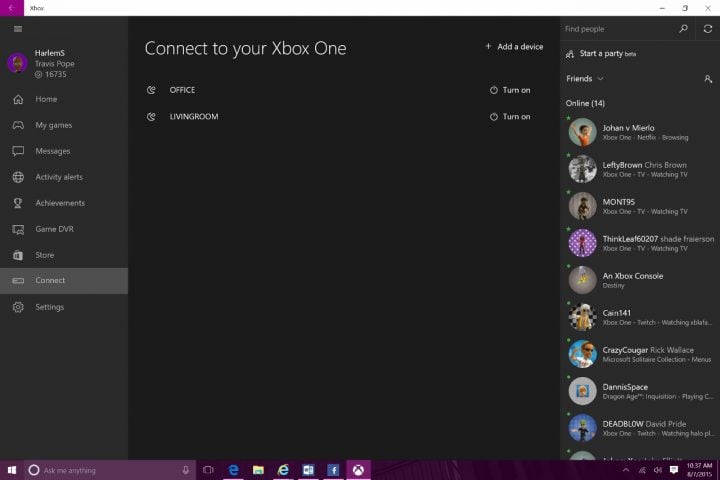Open Johan v Mierlo's profile
The height and width of the screenshot is (480, 720).
click(640, 132)
